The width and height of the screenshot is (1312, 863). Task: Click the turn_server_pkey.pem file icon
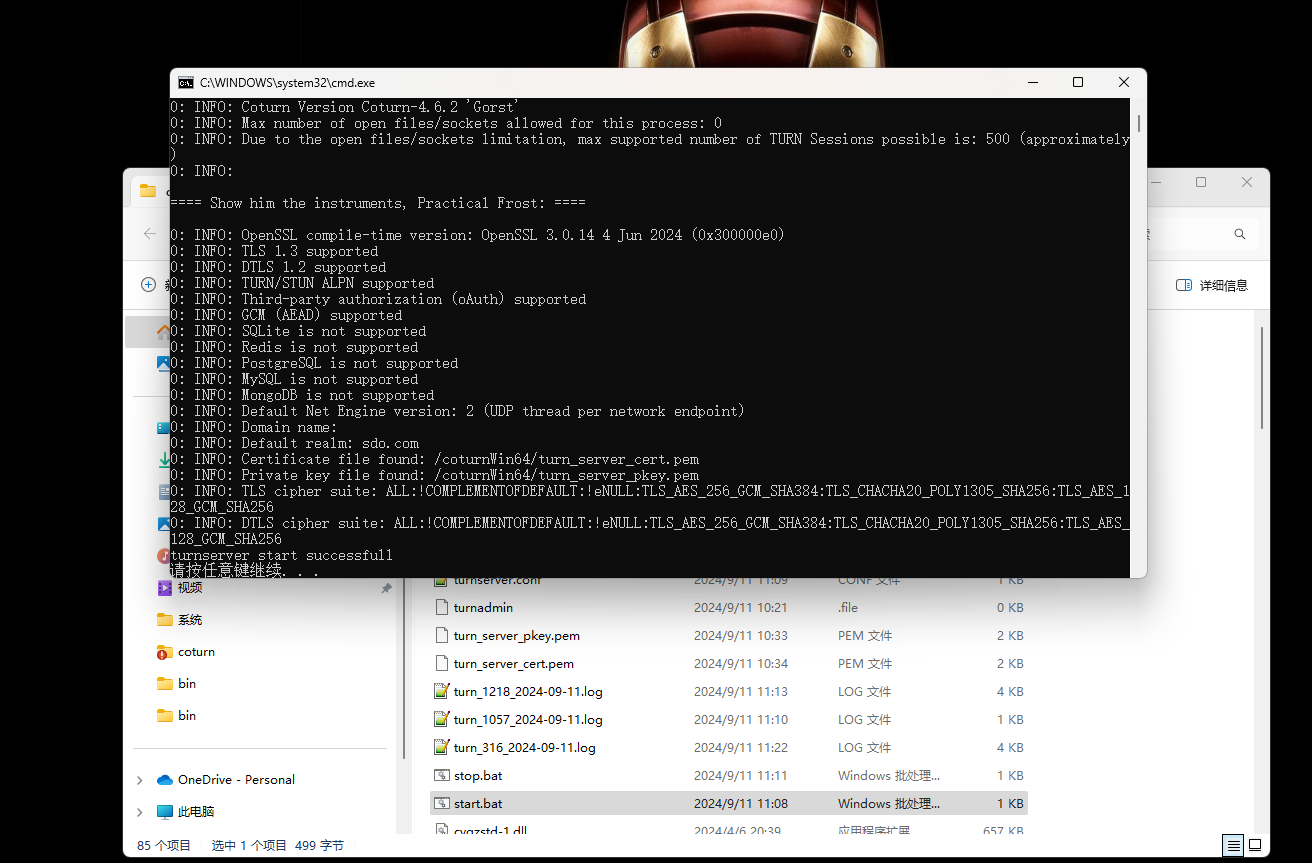[441, 636]
